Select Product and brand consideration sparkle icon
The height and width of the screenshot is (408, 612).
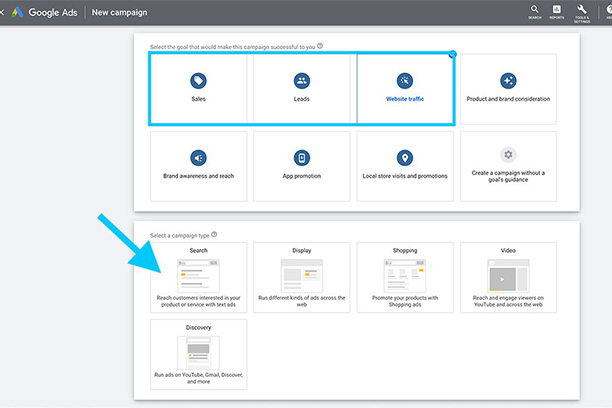508,81
